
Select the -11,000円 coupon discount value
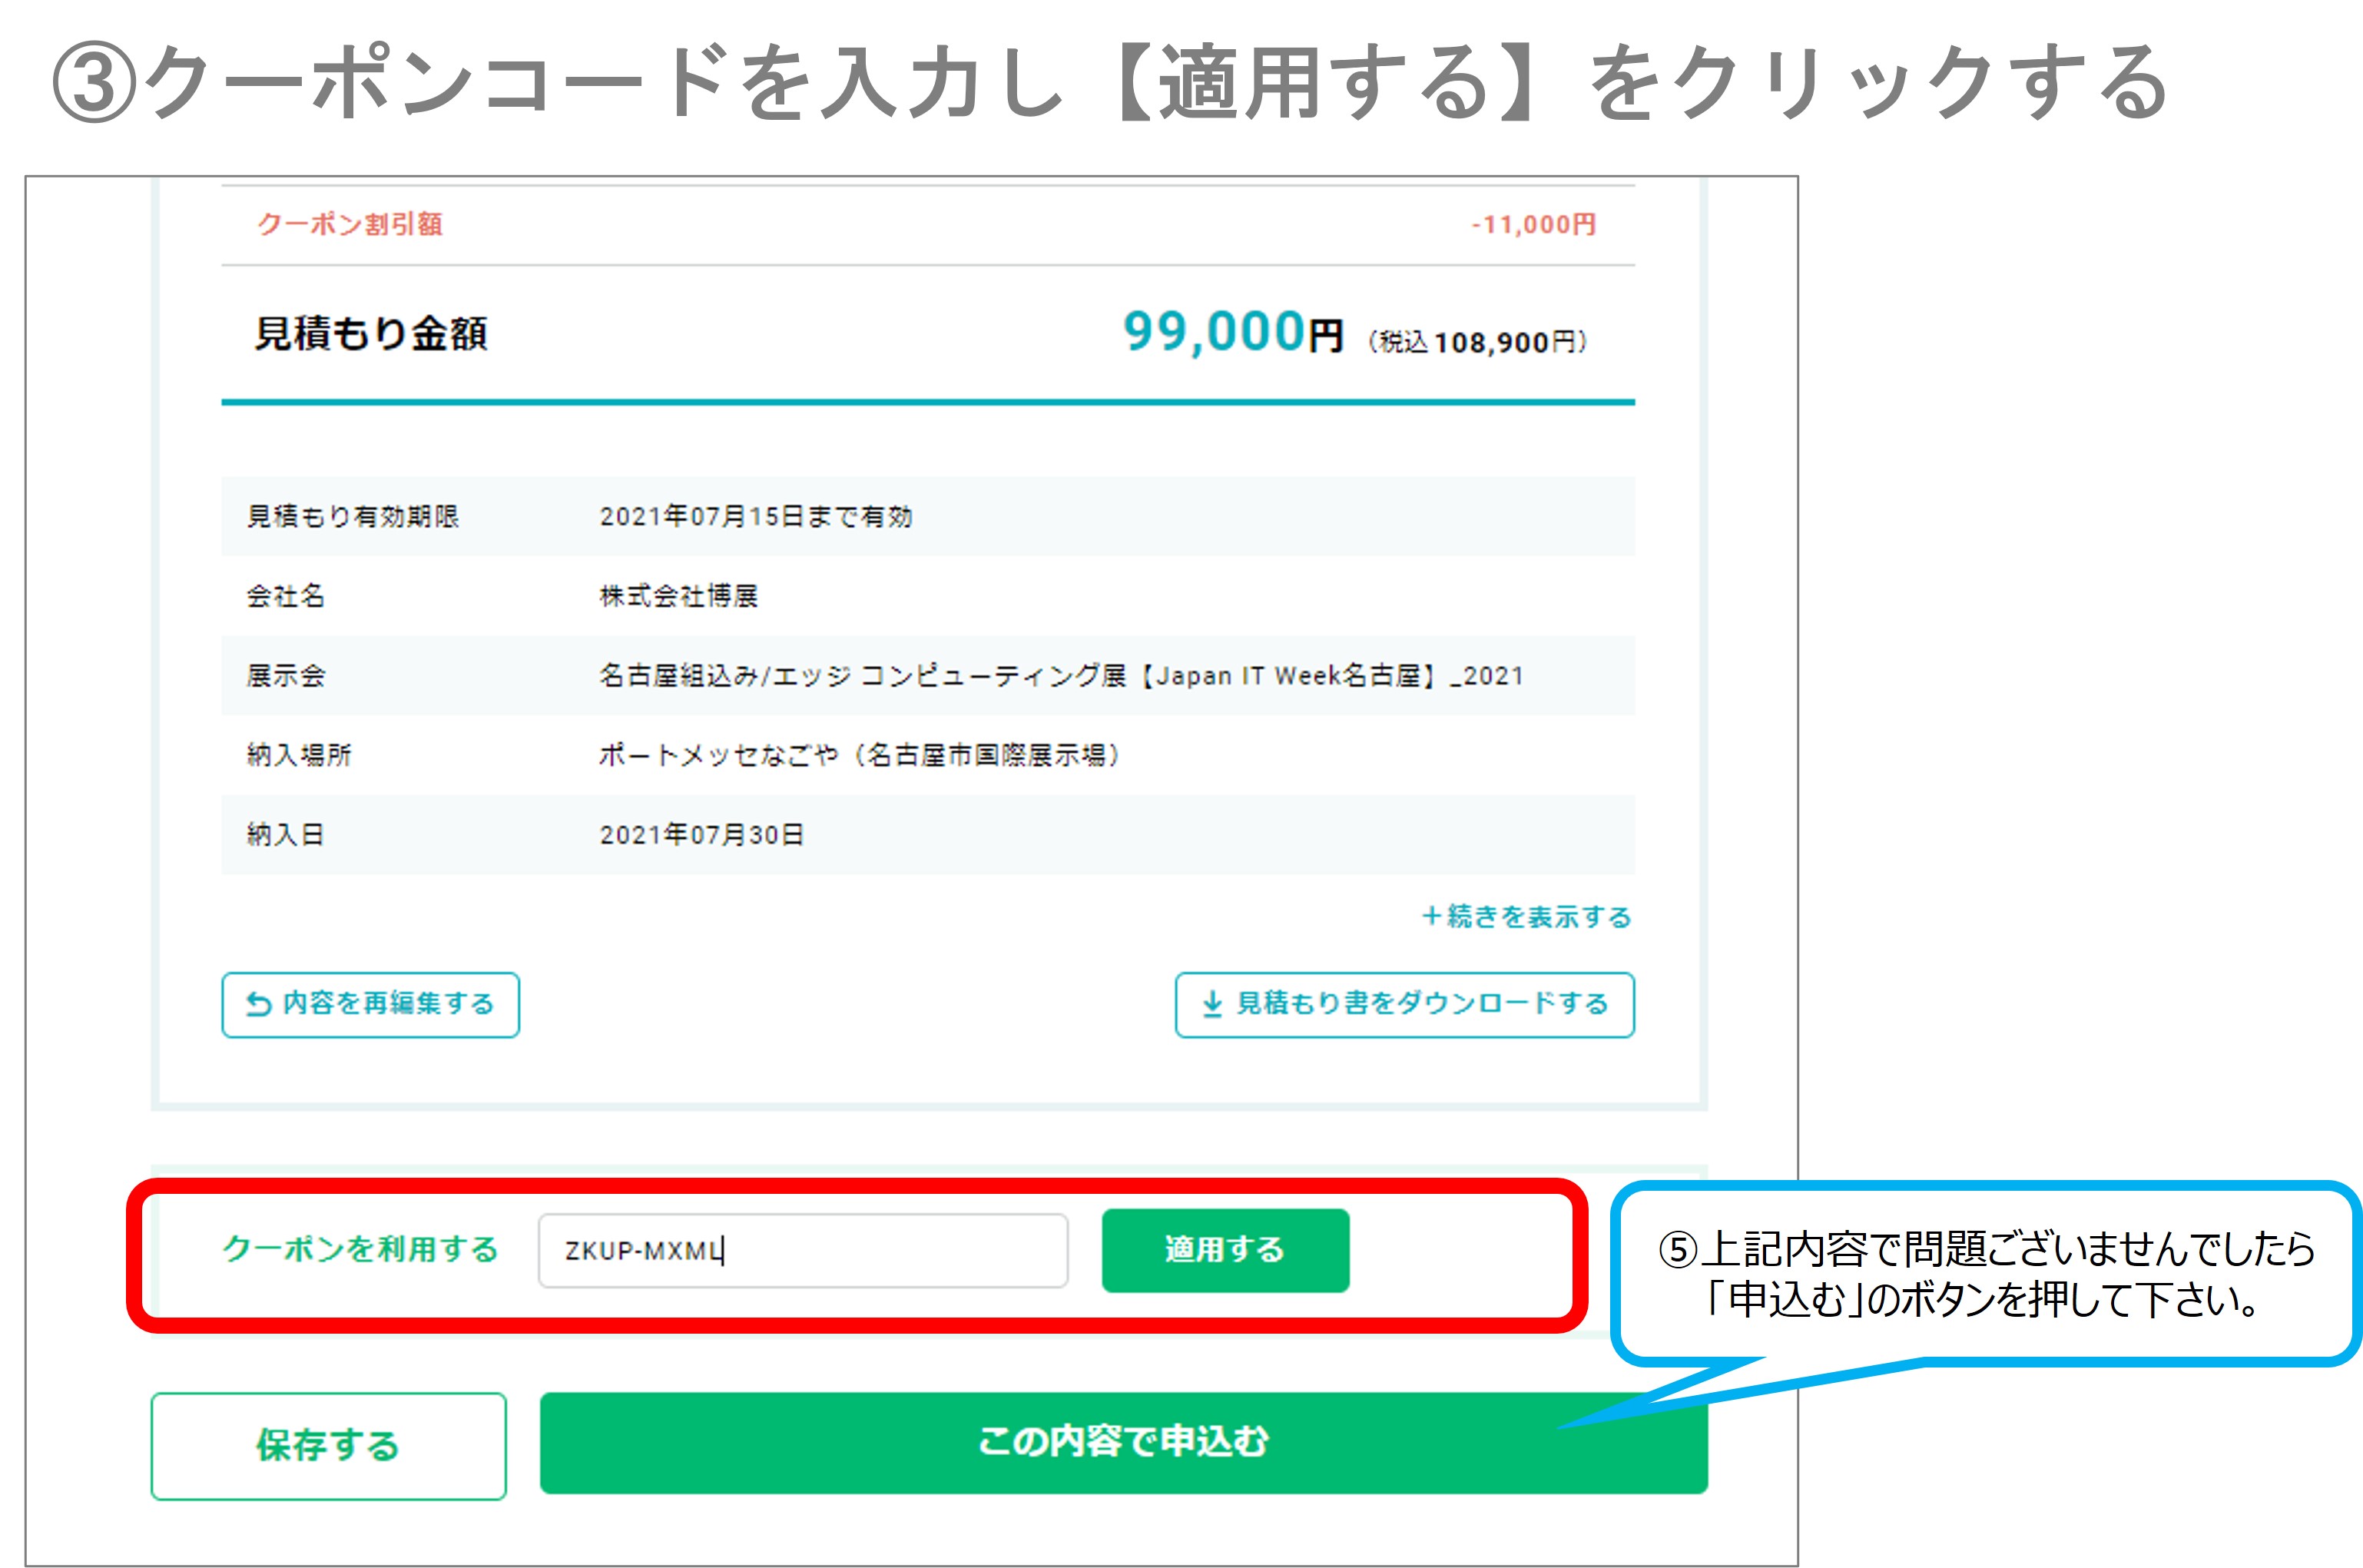[1533, 224]
